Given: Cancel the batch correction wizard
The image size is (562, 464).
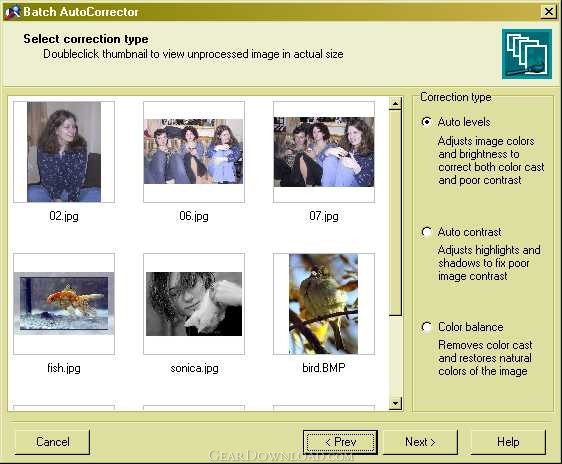Looking at the screenshot, I should click(x=52, y=442).
